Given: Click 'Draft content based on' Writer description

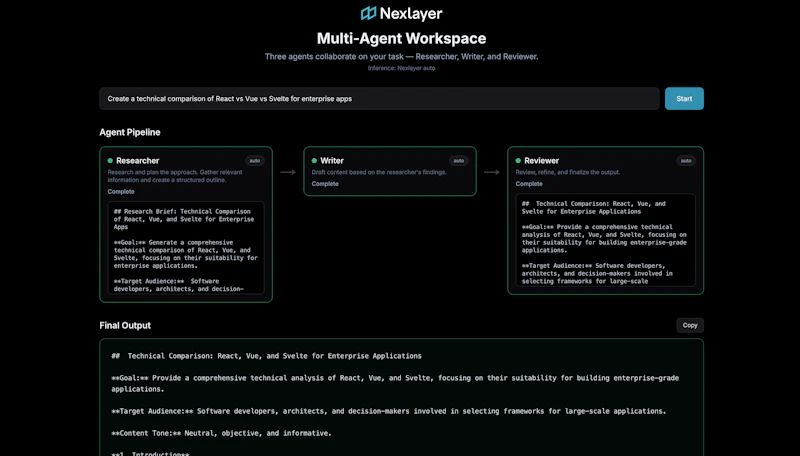Looking at the screenshot, I should tap(379, 172).
